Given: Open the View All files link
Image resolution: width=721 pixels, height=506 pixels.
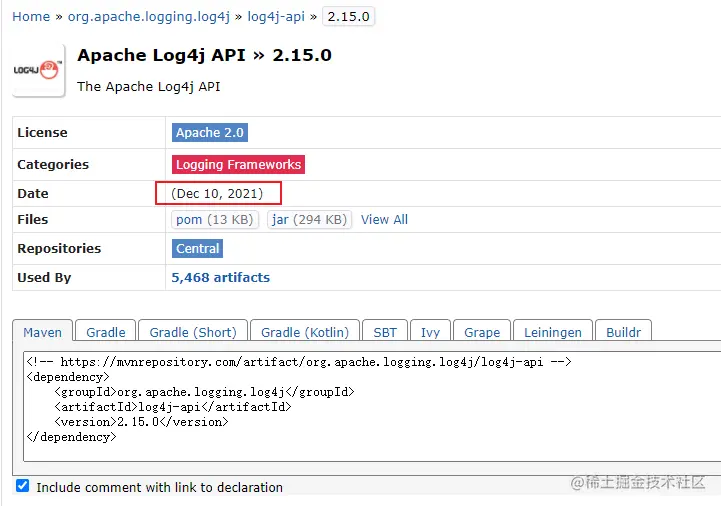Looking at the screenshot, I should click(384, 219).
